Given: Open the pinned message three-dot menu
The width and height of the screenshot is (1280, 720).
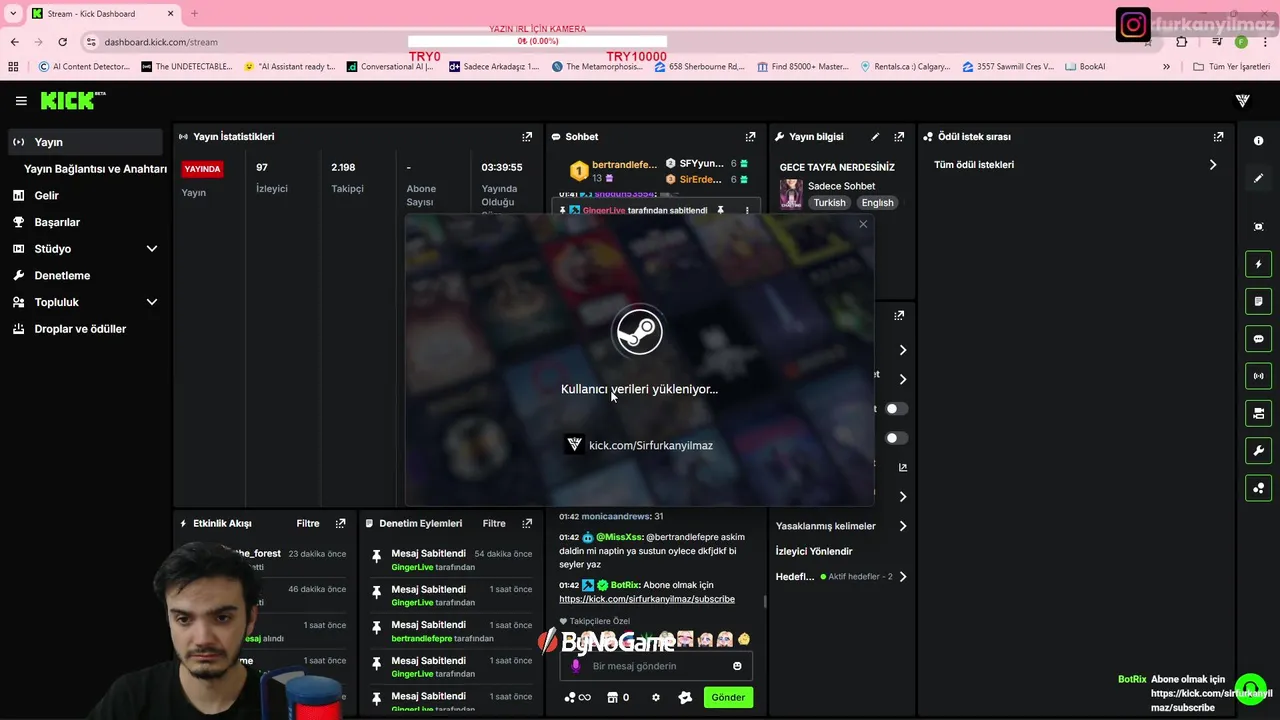Looking at the screenshot, I should pos(746,211).
